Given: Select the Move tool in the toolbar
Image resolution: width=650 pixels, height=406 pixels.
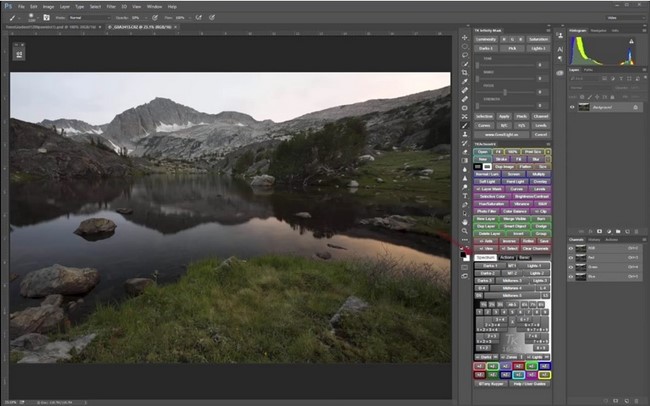Looking at the screenshot, I should pyautogui.click(x=465, y=38).
